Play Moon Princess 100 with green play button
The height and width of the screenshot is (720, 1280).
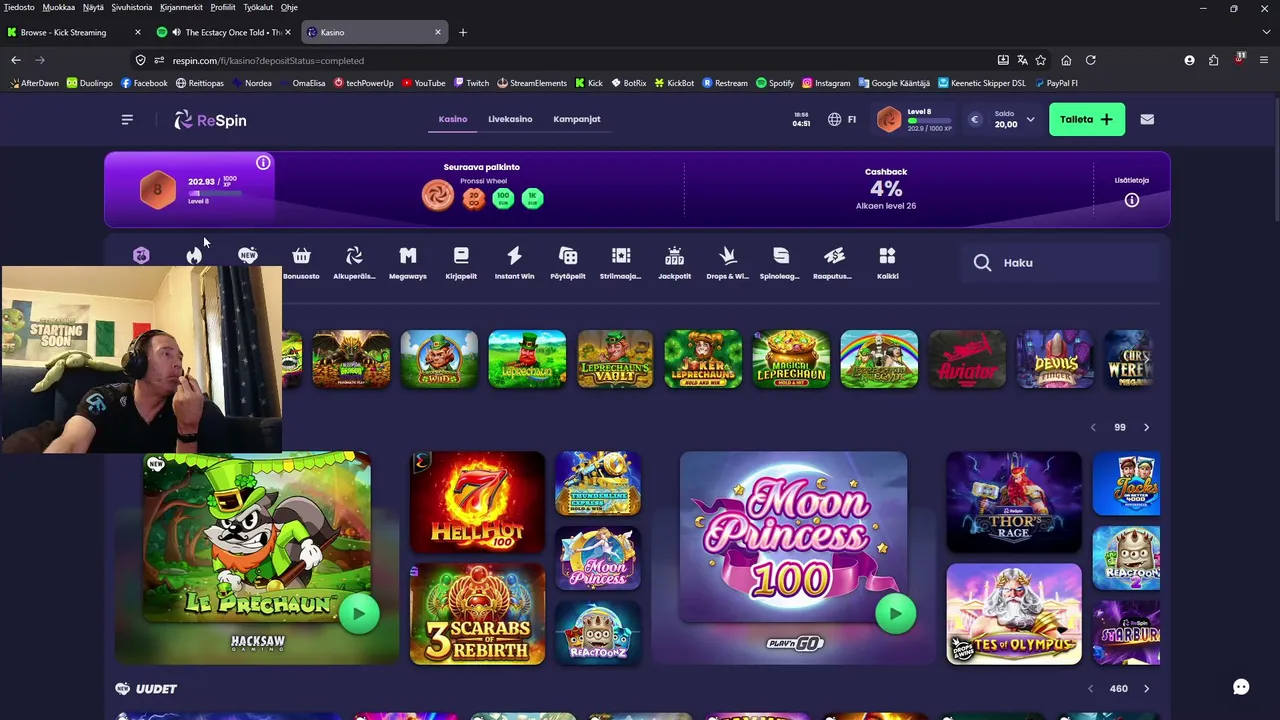coord(895,614)
